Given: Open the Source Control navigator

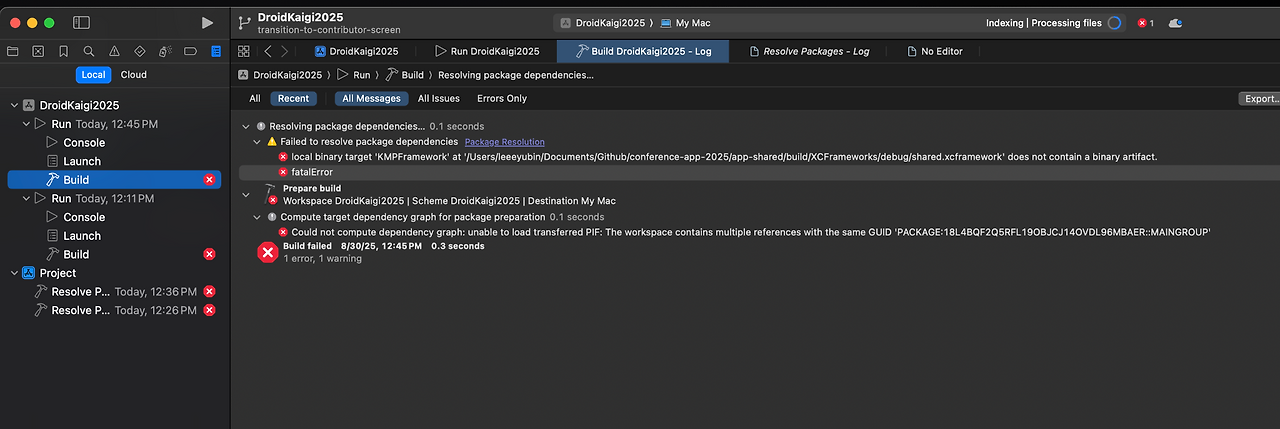Looking at the screenshot, I should pos(38,50).
